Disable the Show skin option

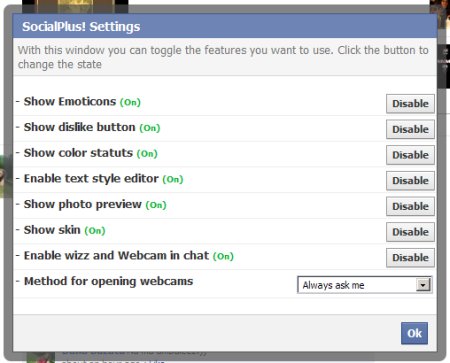(x=410, y=232)
